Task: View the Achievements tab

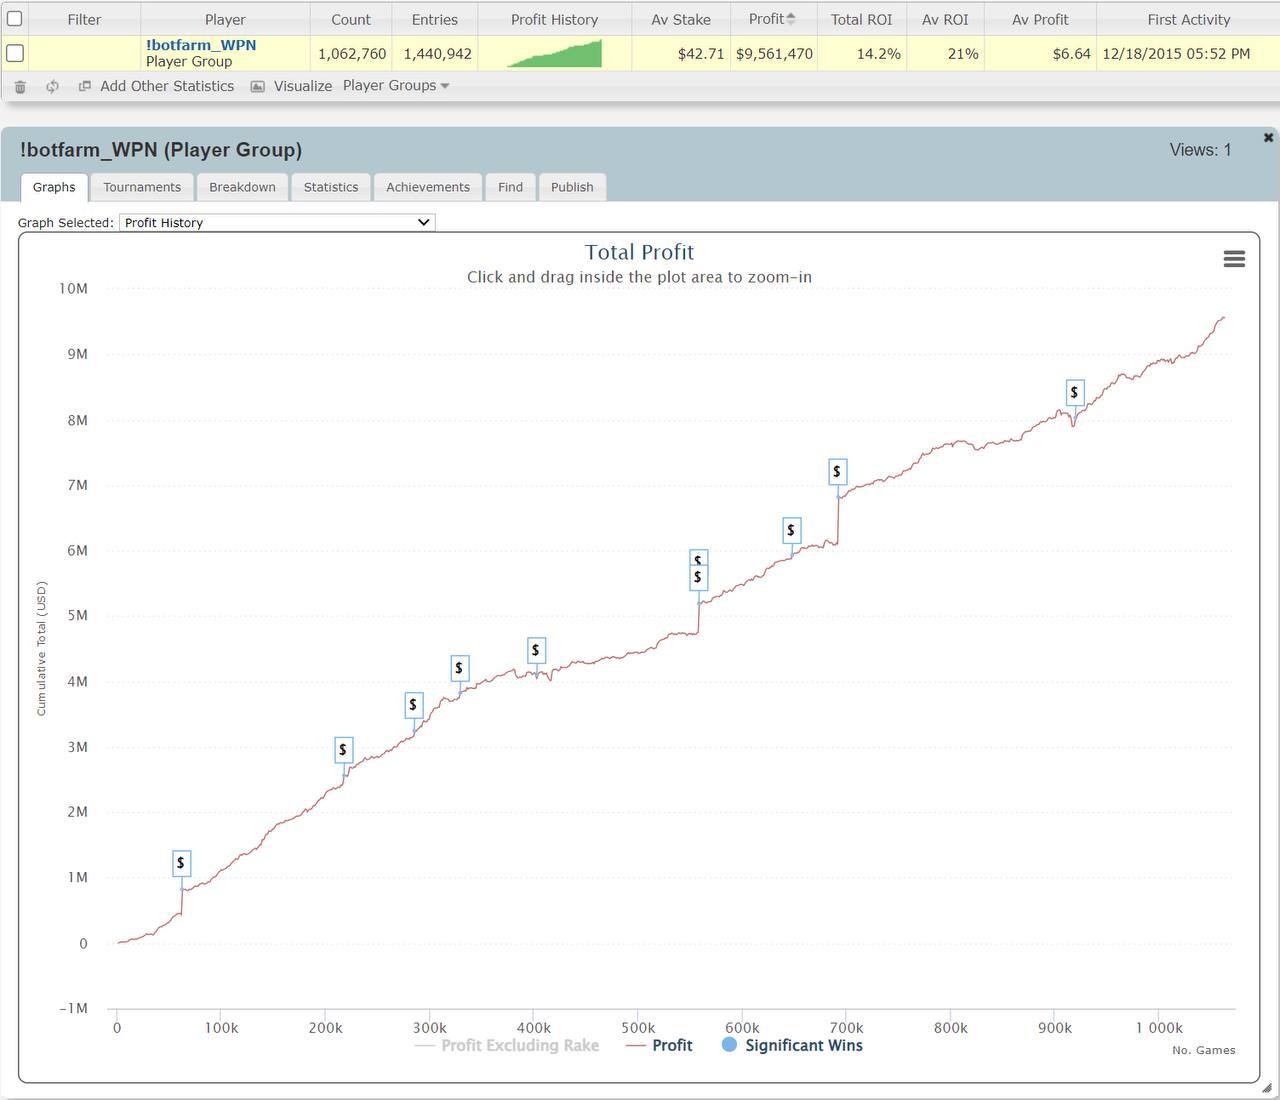Action: pyautogui.click(x=428, y=187)
